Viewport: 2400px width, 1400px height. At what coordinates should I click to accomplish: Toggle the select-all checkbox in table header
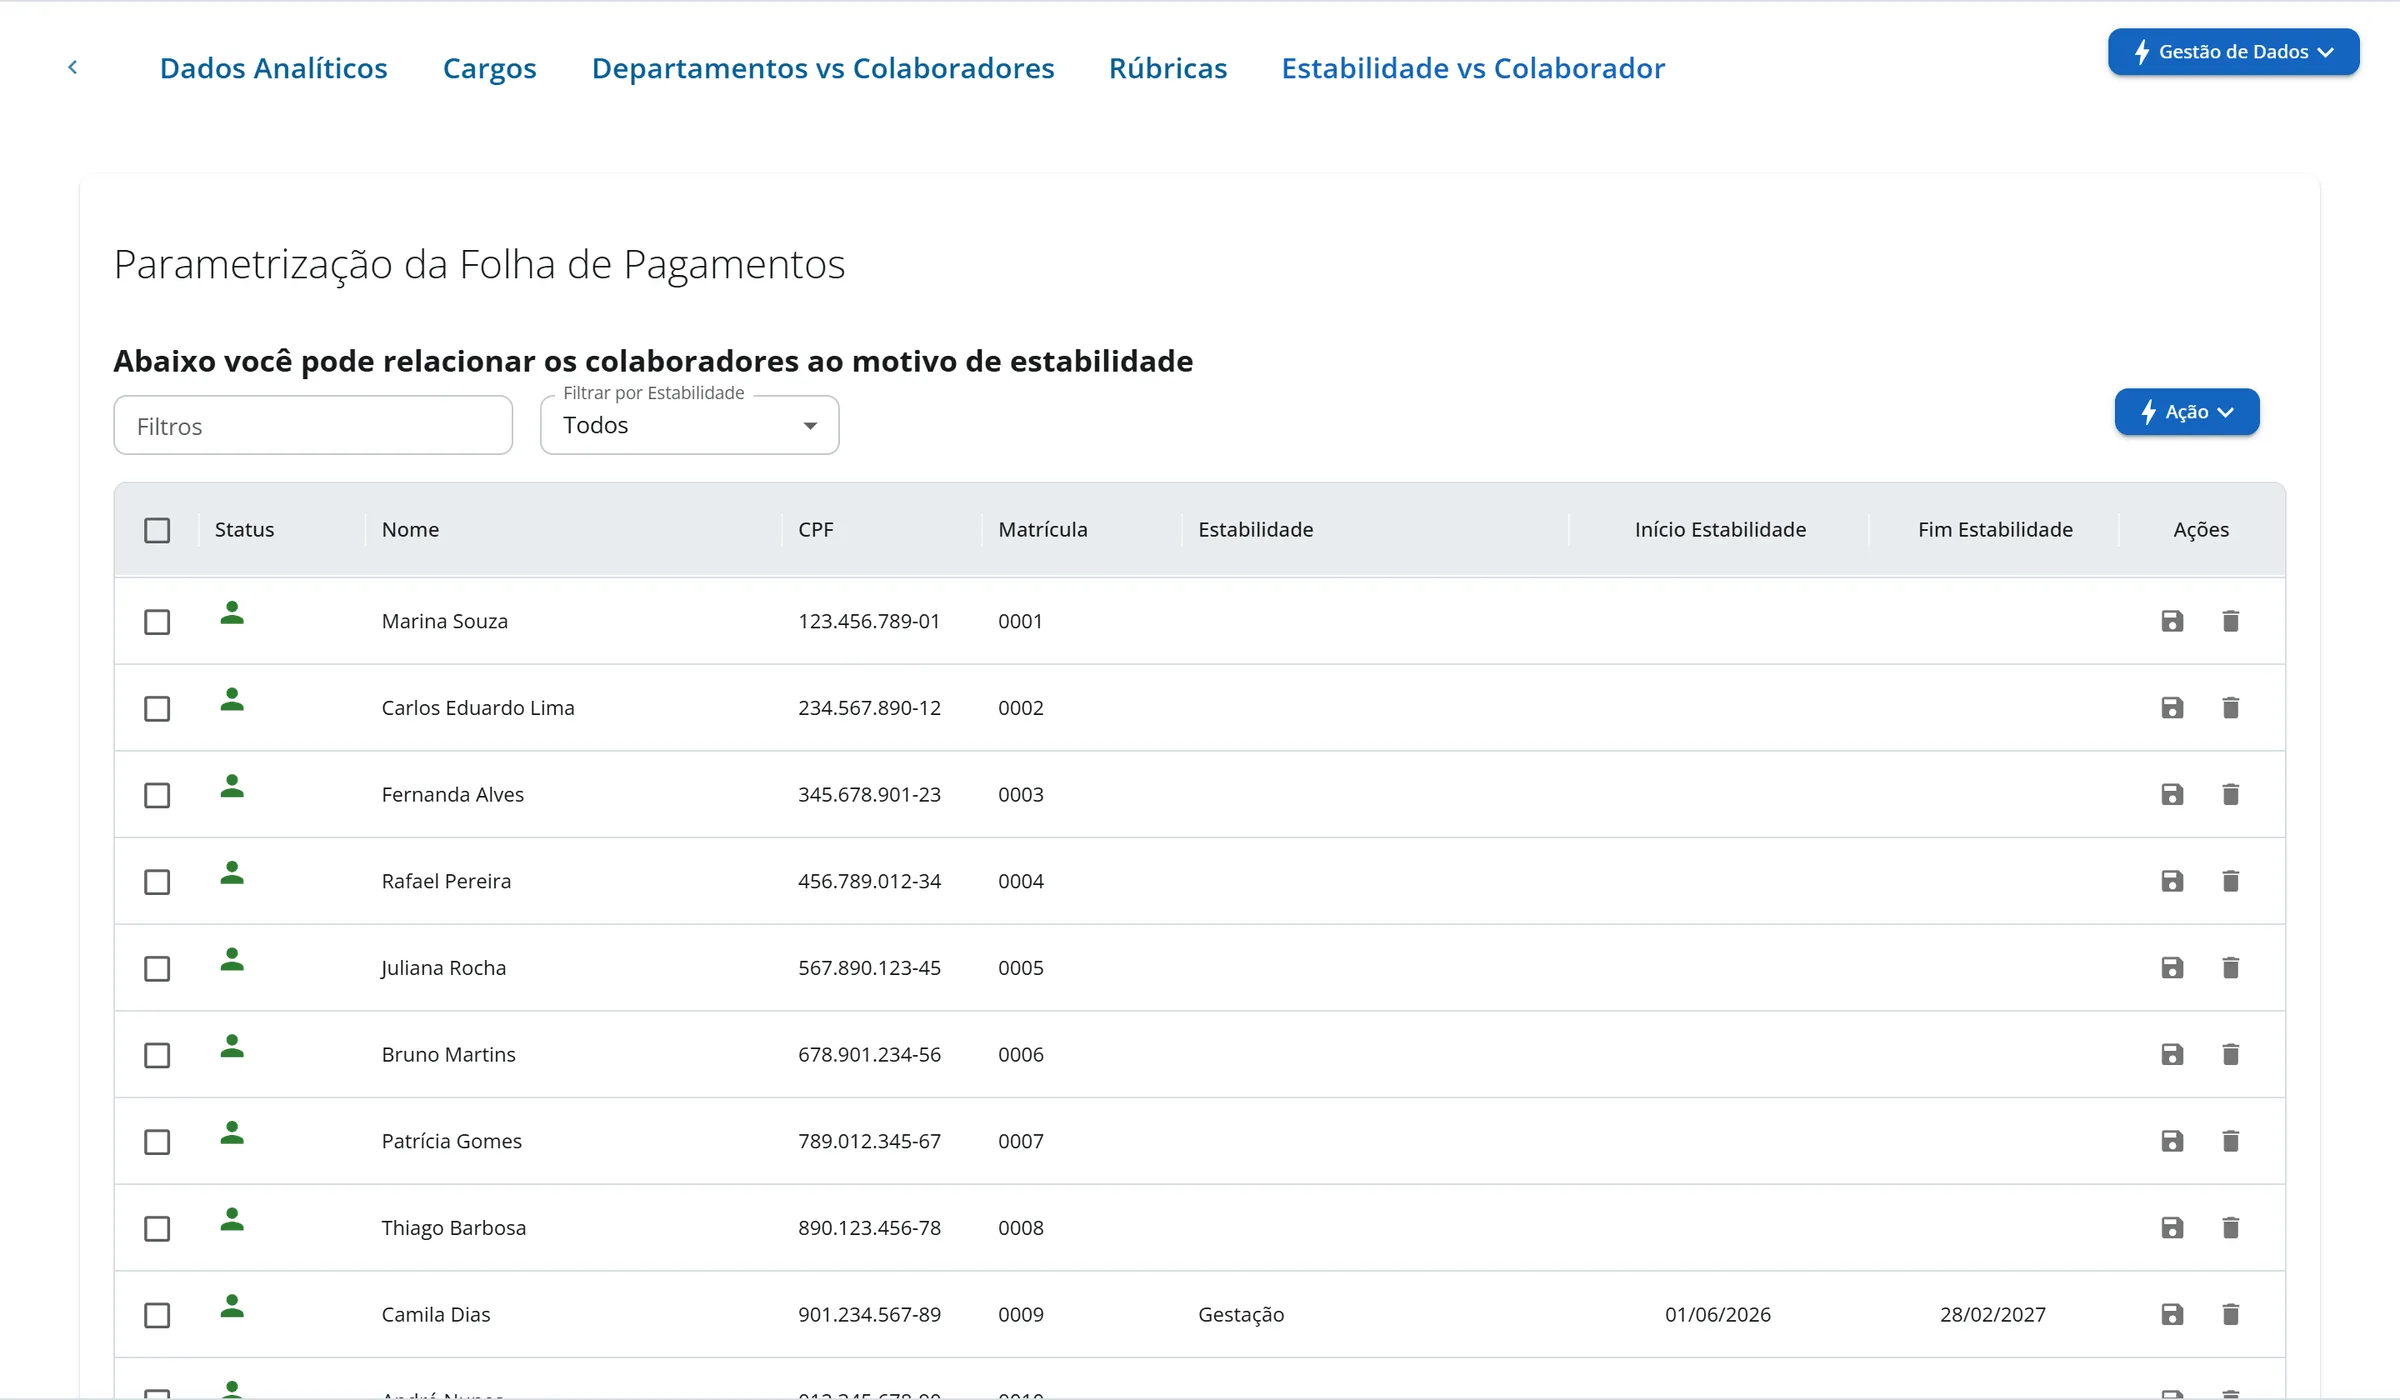tap(157, 530)
